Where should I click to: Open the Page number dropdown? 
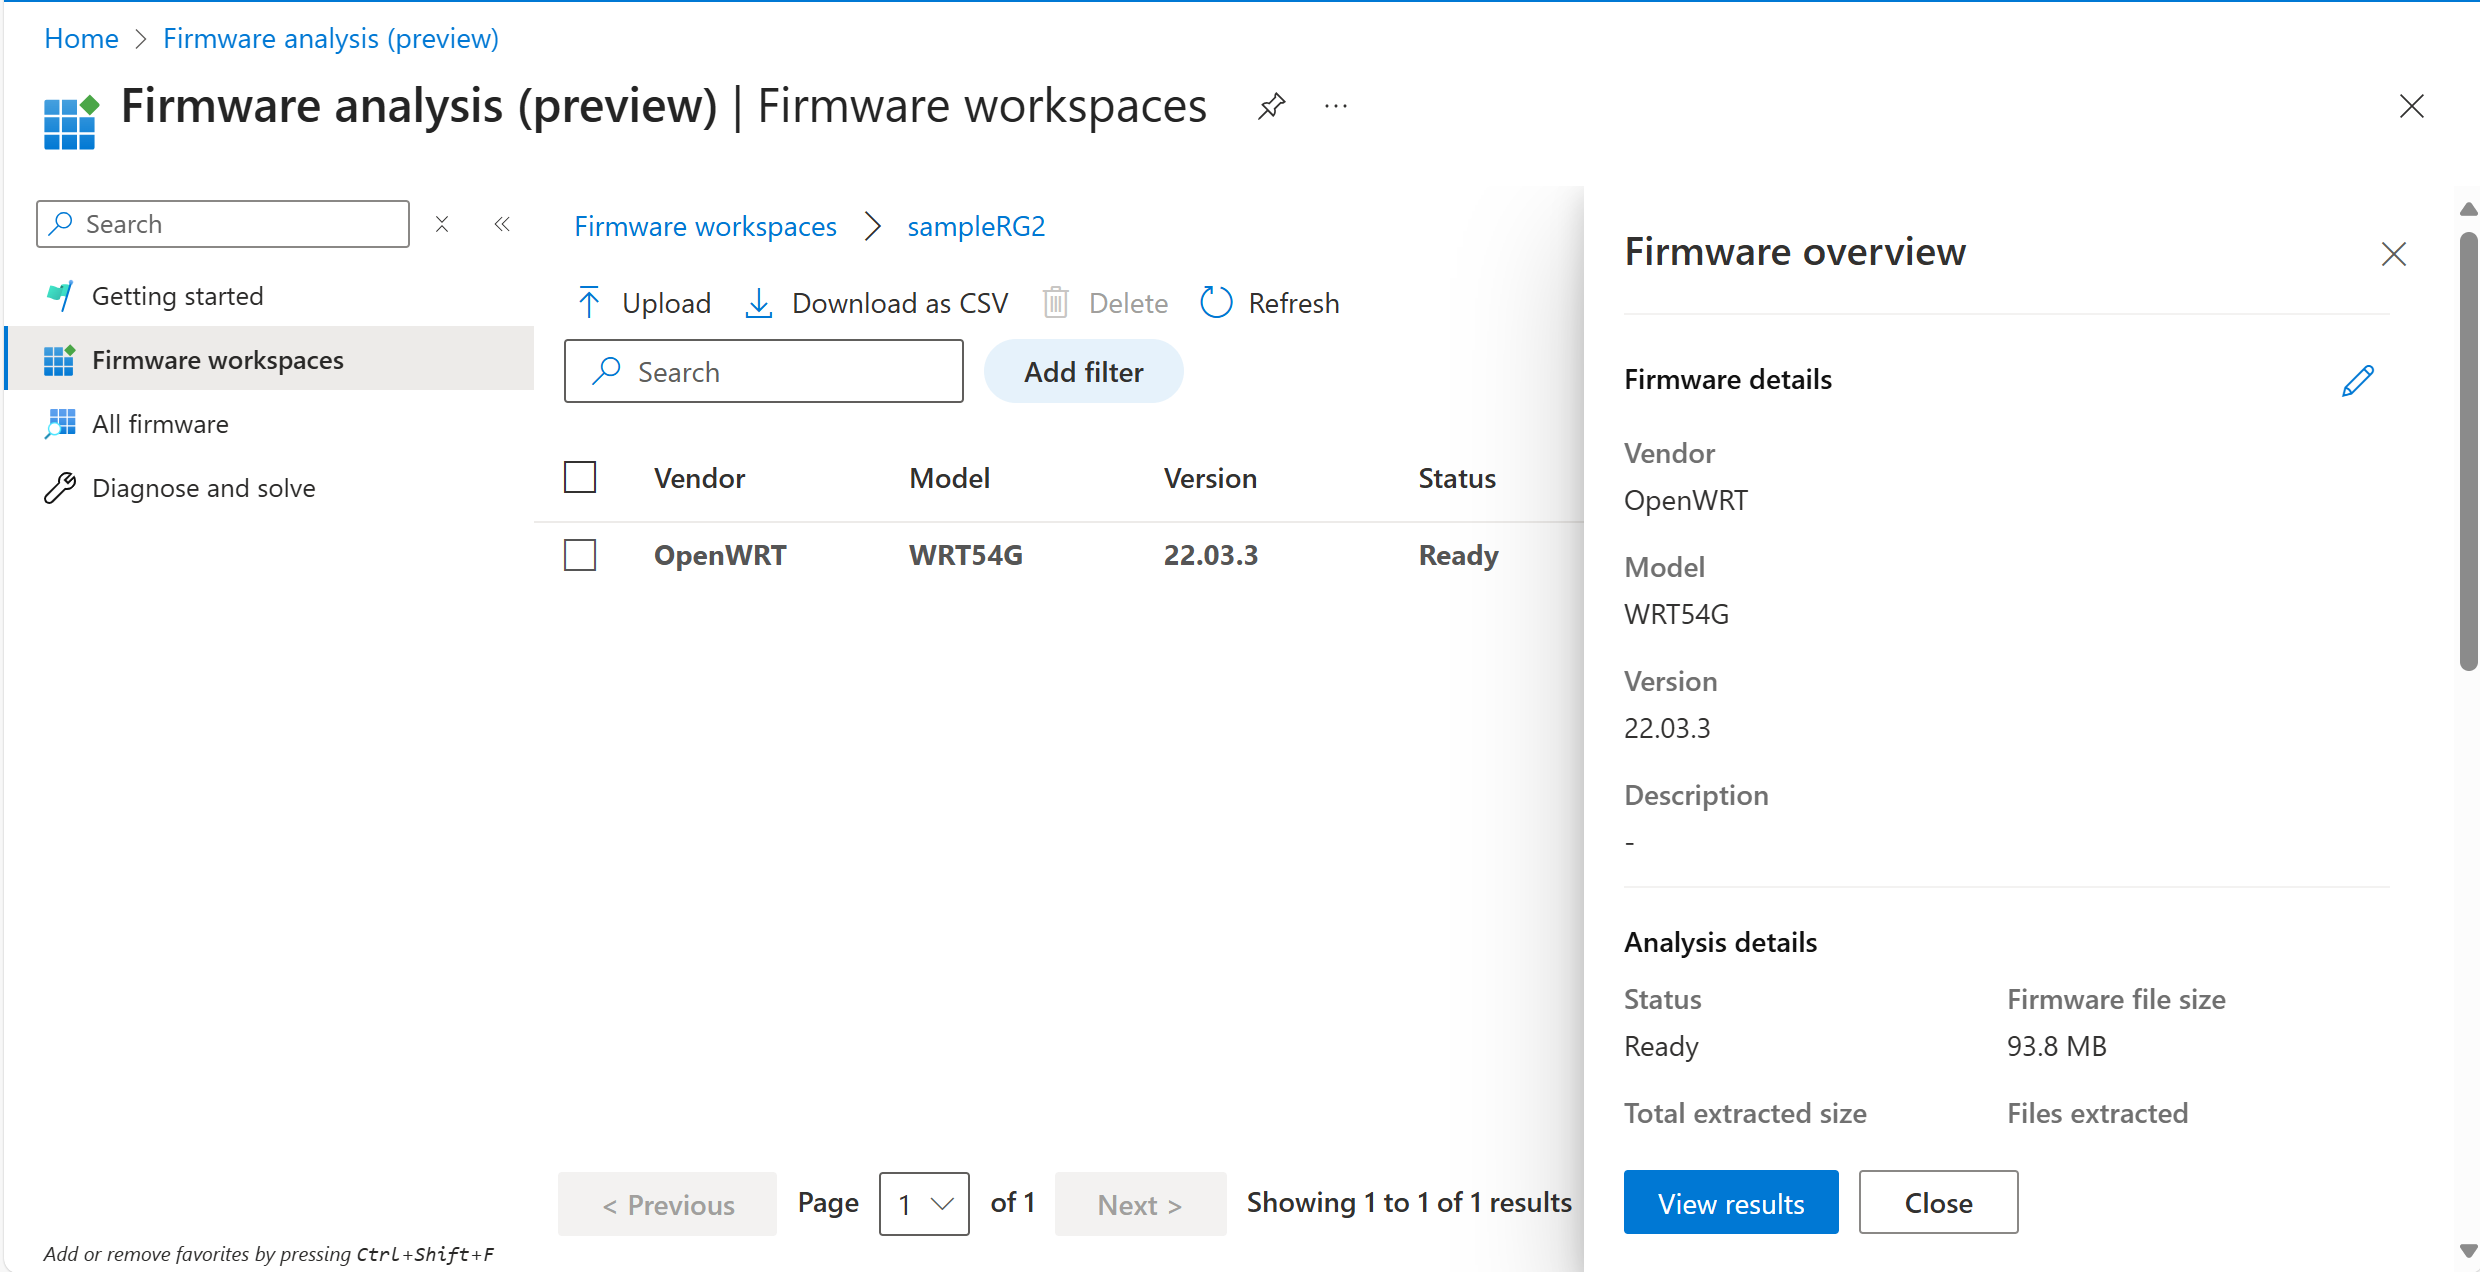coord(924,1204)
